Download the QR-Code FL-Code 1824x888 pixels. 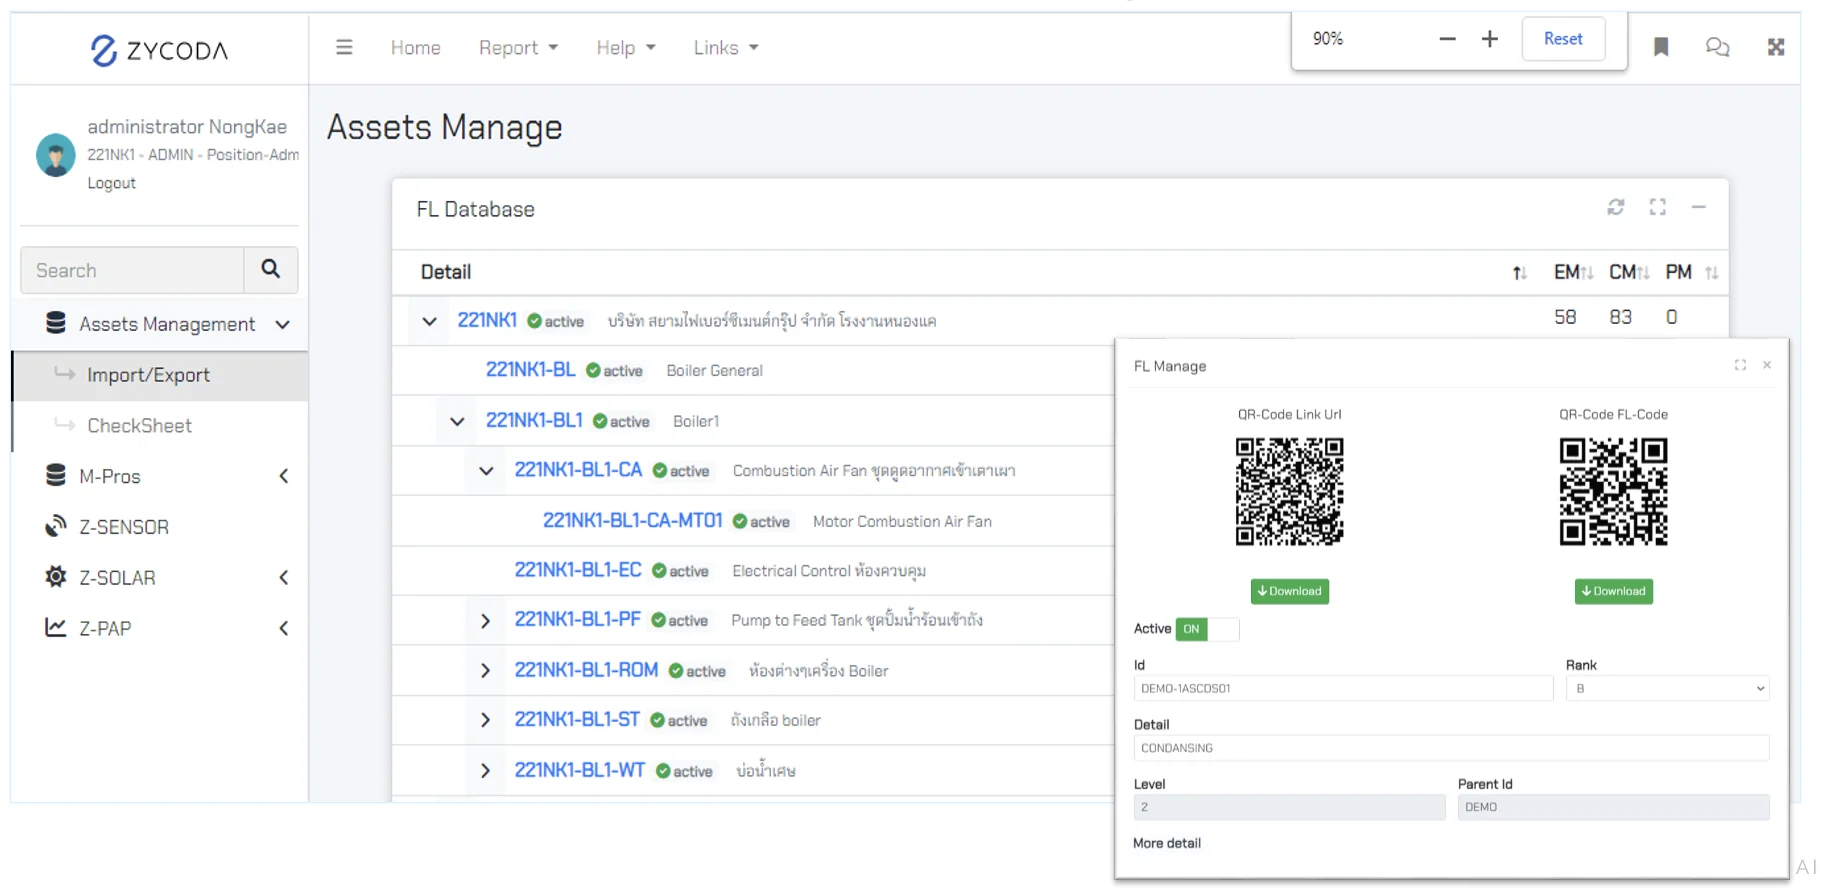(1613, 591)
